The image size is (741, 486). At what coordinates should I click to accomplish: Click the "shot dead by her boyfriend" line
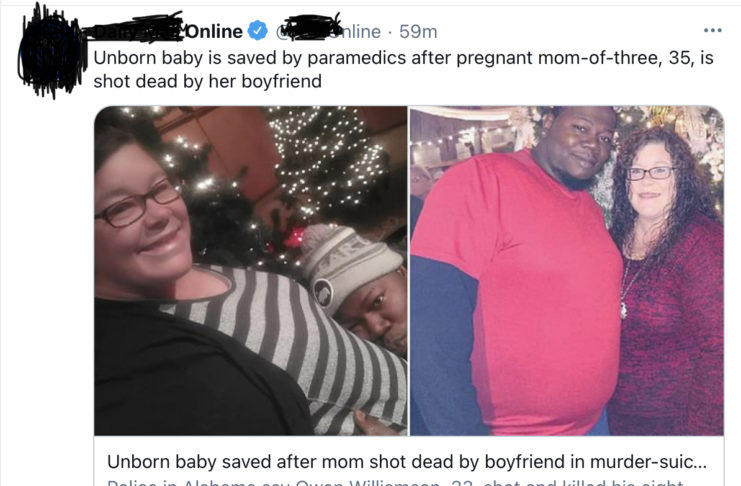[x=207, y=81]
